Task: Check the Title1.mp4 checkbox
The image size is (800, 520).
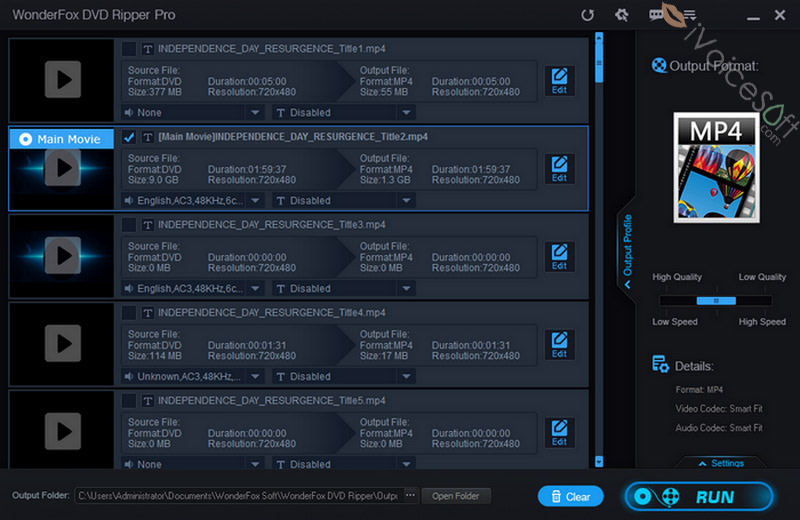Action: click(129, 49)
